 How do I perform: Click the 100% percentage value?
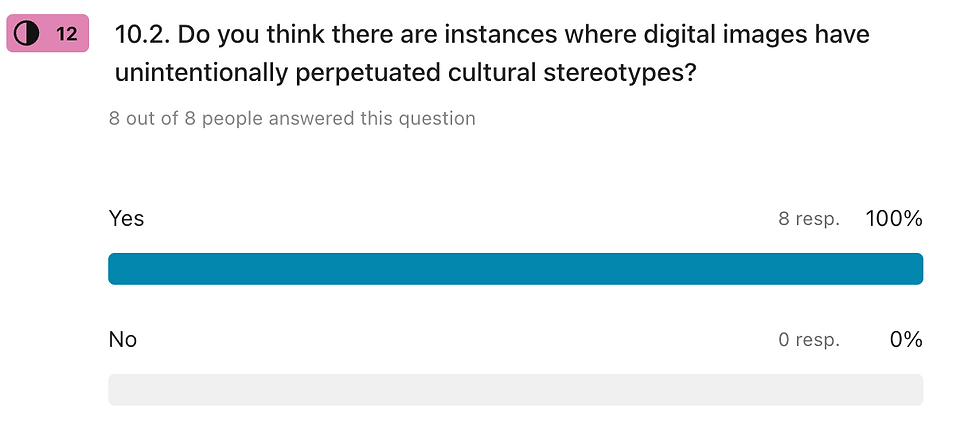[894, 219]
